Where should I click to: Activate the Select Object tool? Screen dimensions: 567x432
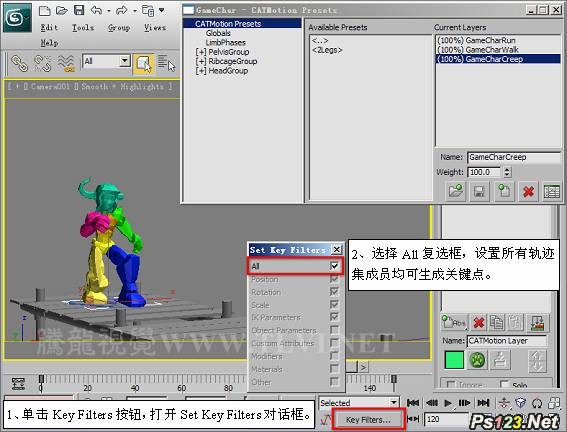coord(144,64)
